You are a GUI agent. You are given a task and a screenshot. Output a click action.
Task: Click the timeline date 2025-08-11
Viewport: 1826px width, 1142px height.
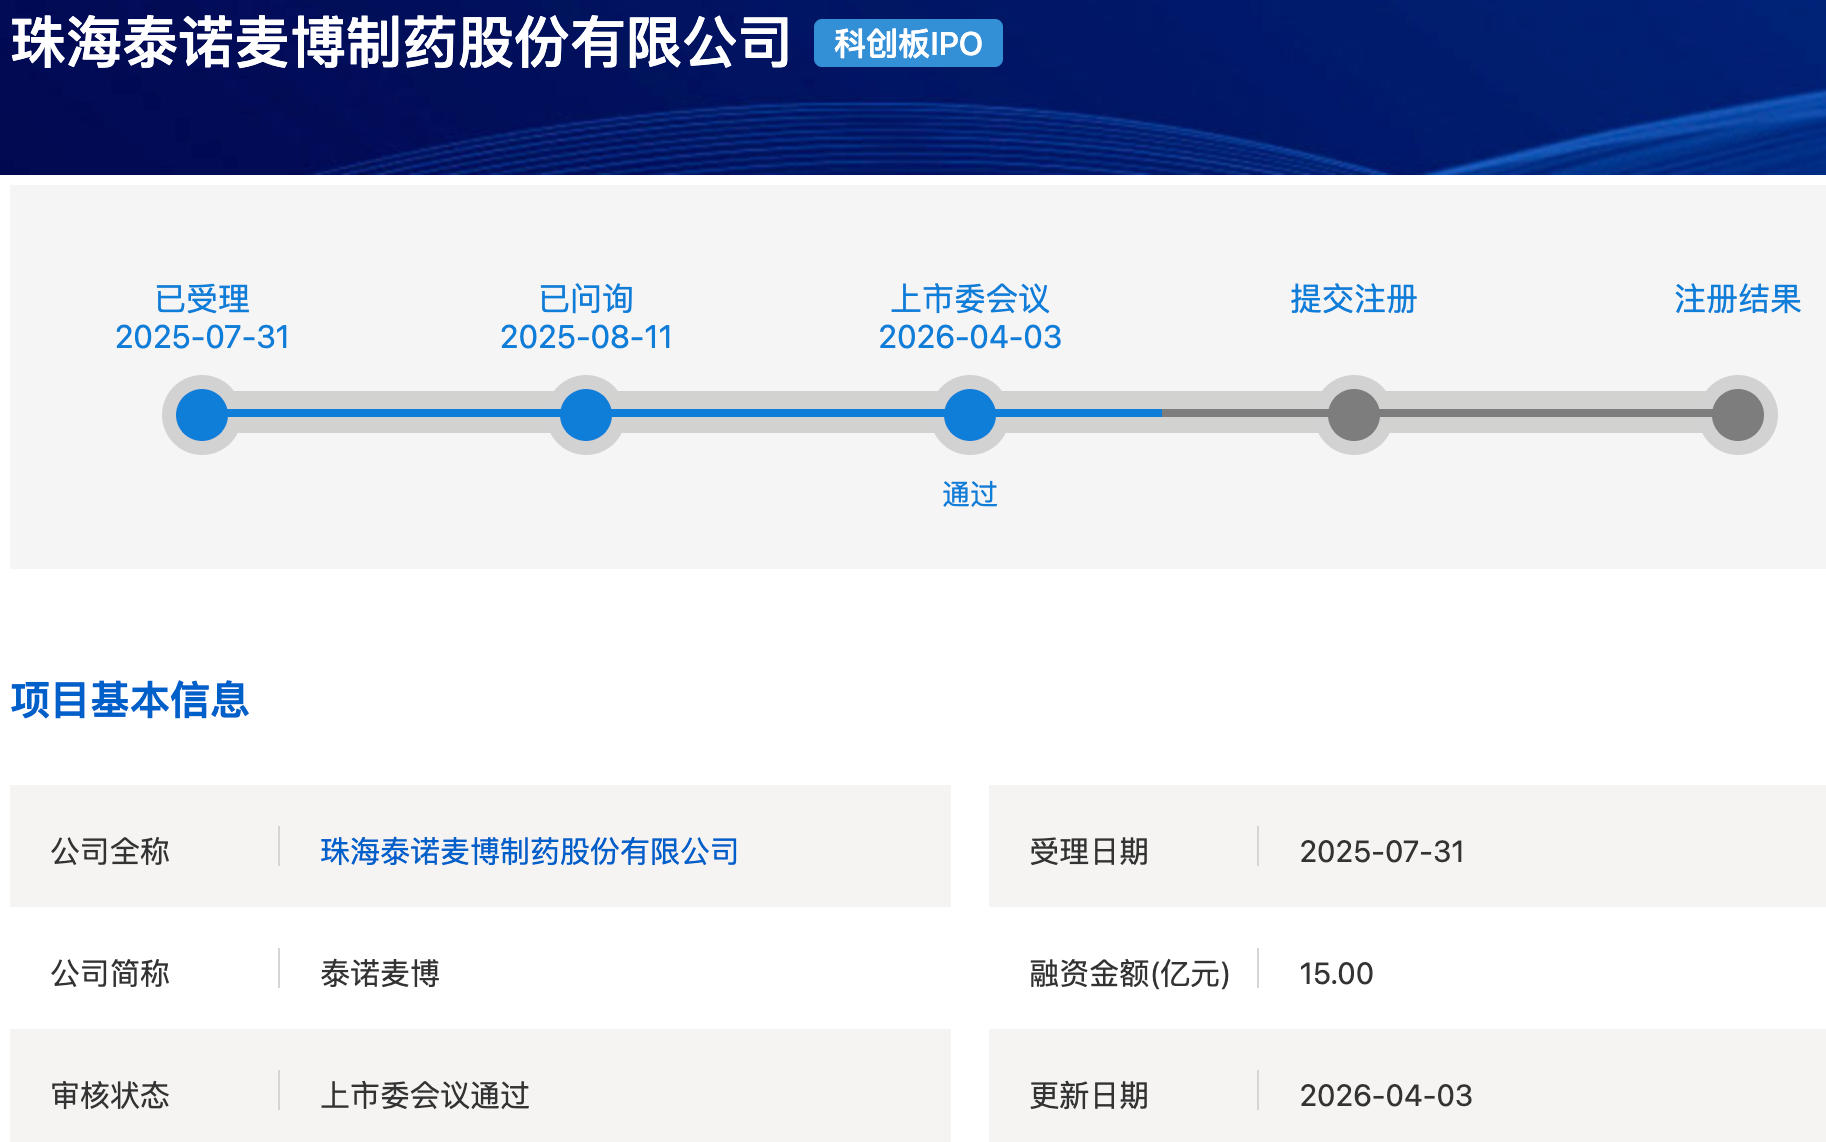586,337
